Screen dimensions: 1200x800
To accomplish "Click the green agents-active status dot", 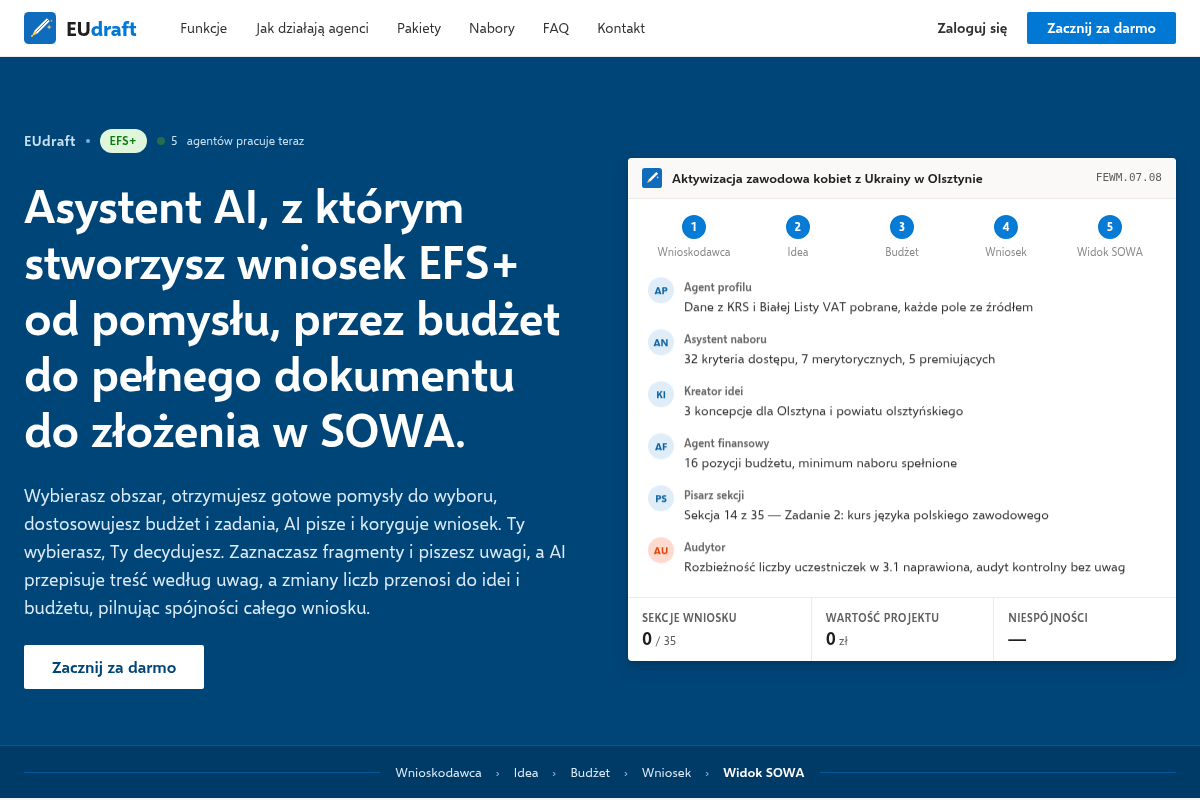I will pos(161,141).
